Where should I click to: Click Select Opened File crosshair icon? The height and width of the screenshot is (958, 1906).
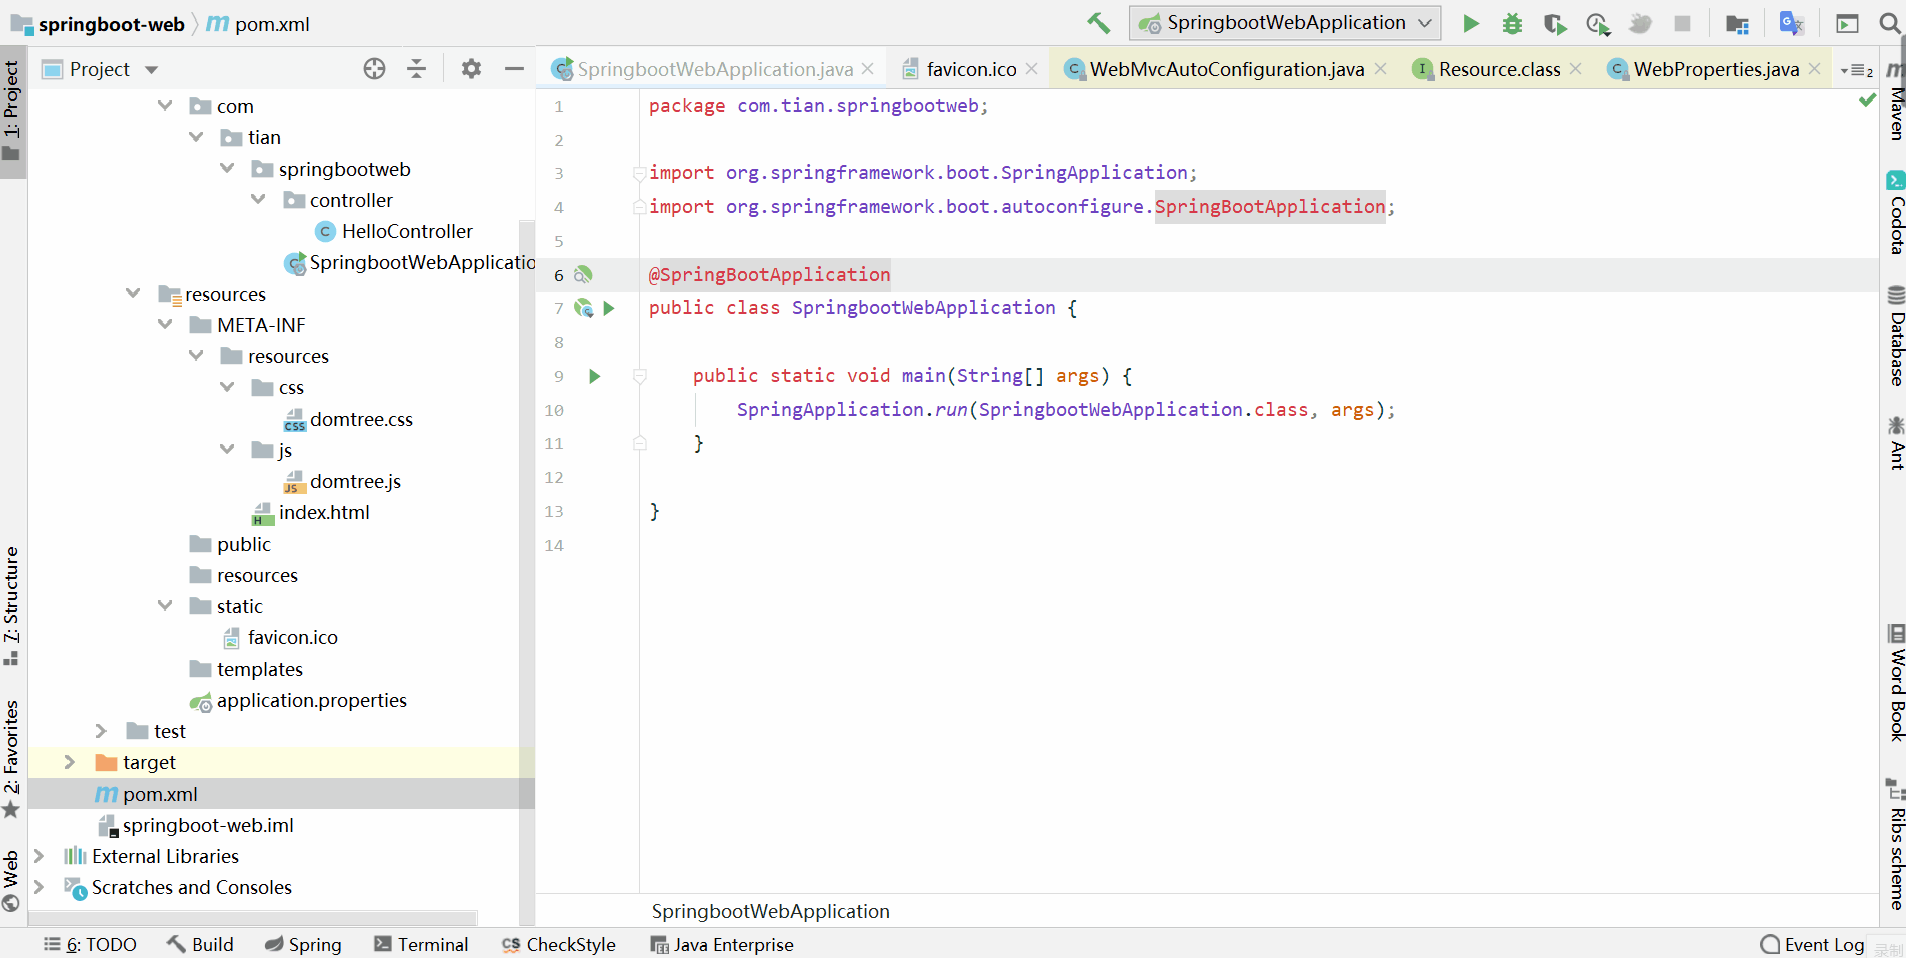click(x=373, y=68)
